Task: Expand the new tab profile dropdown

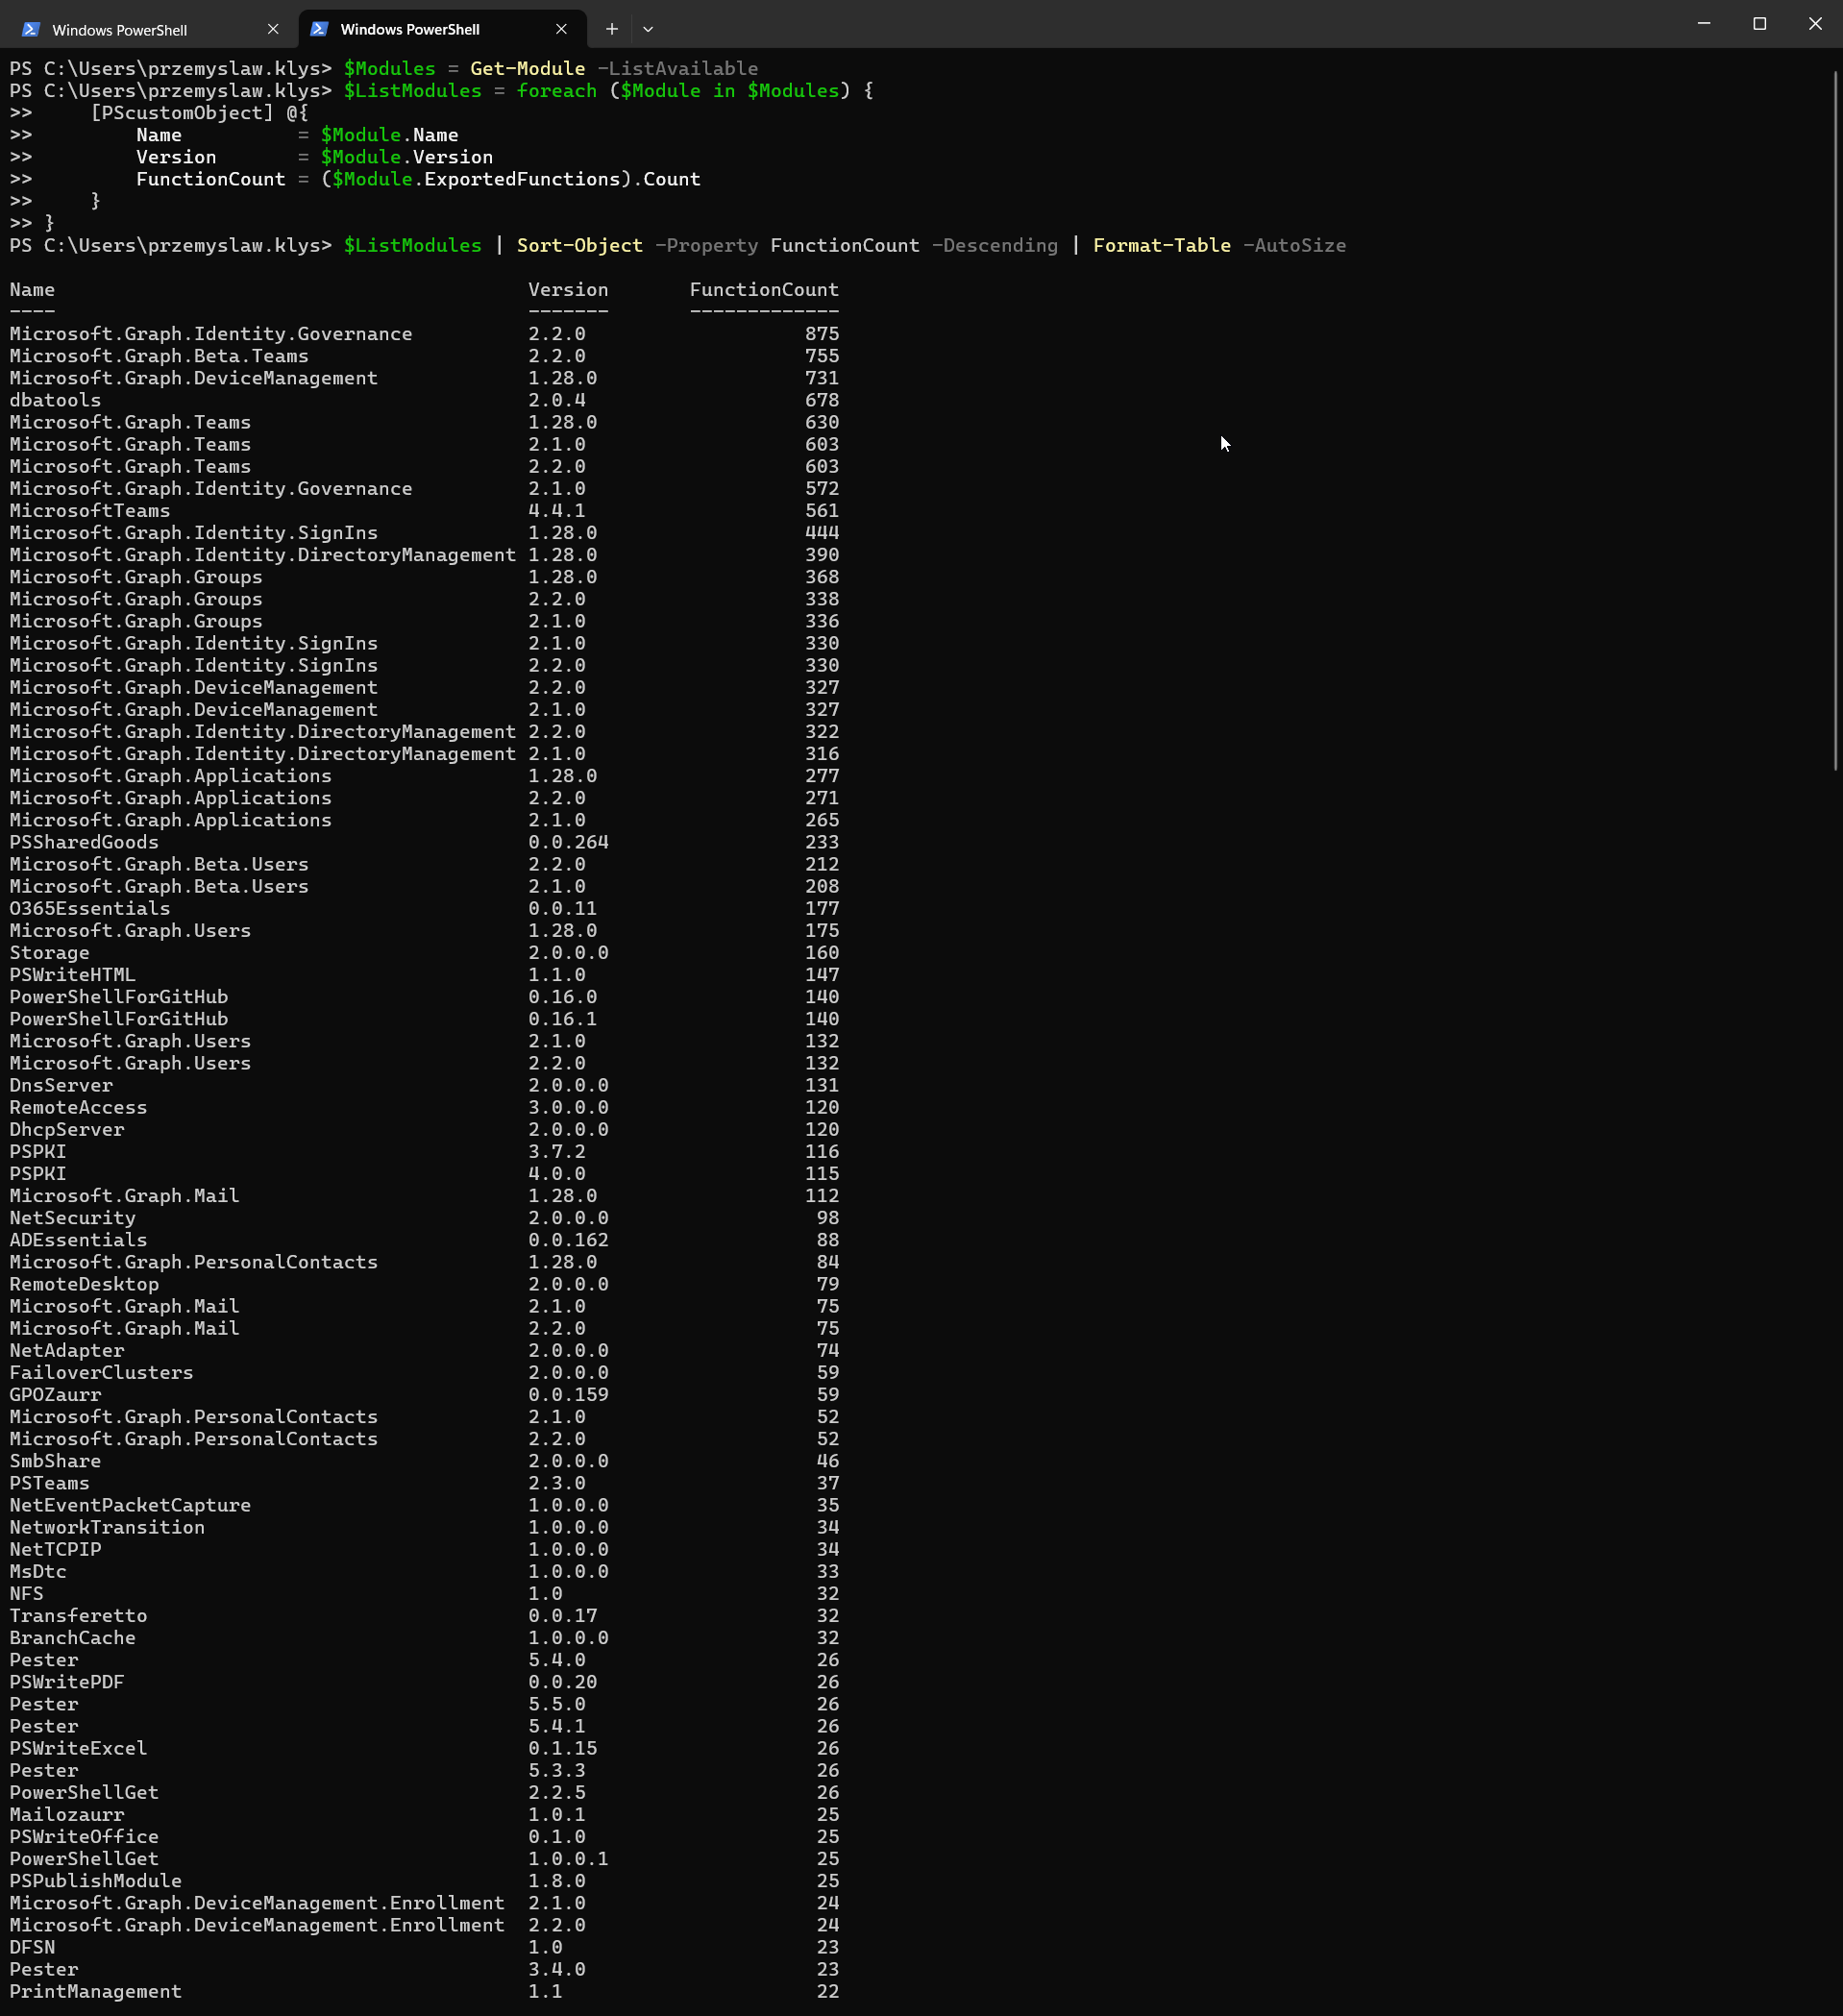Action: (648, 30)
